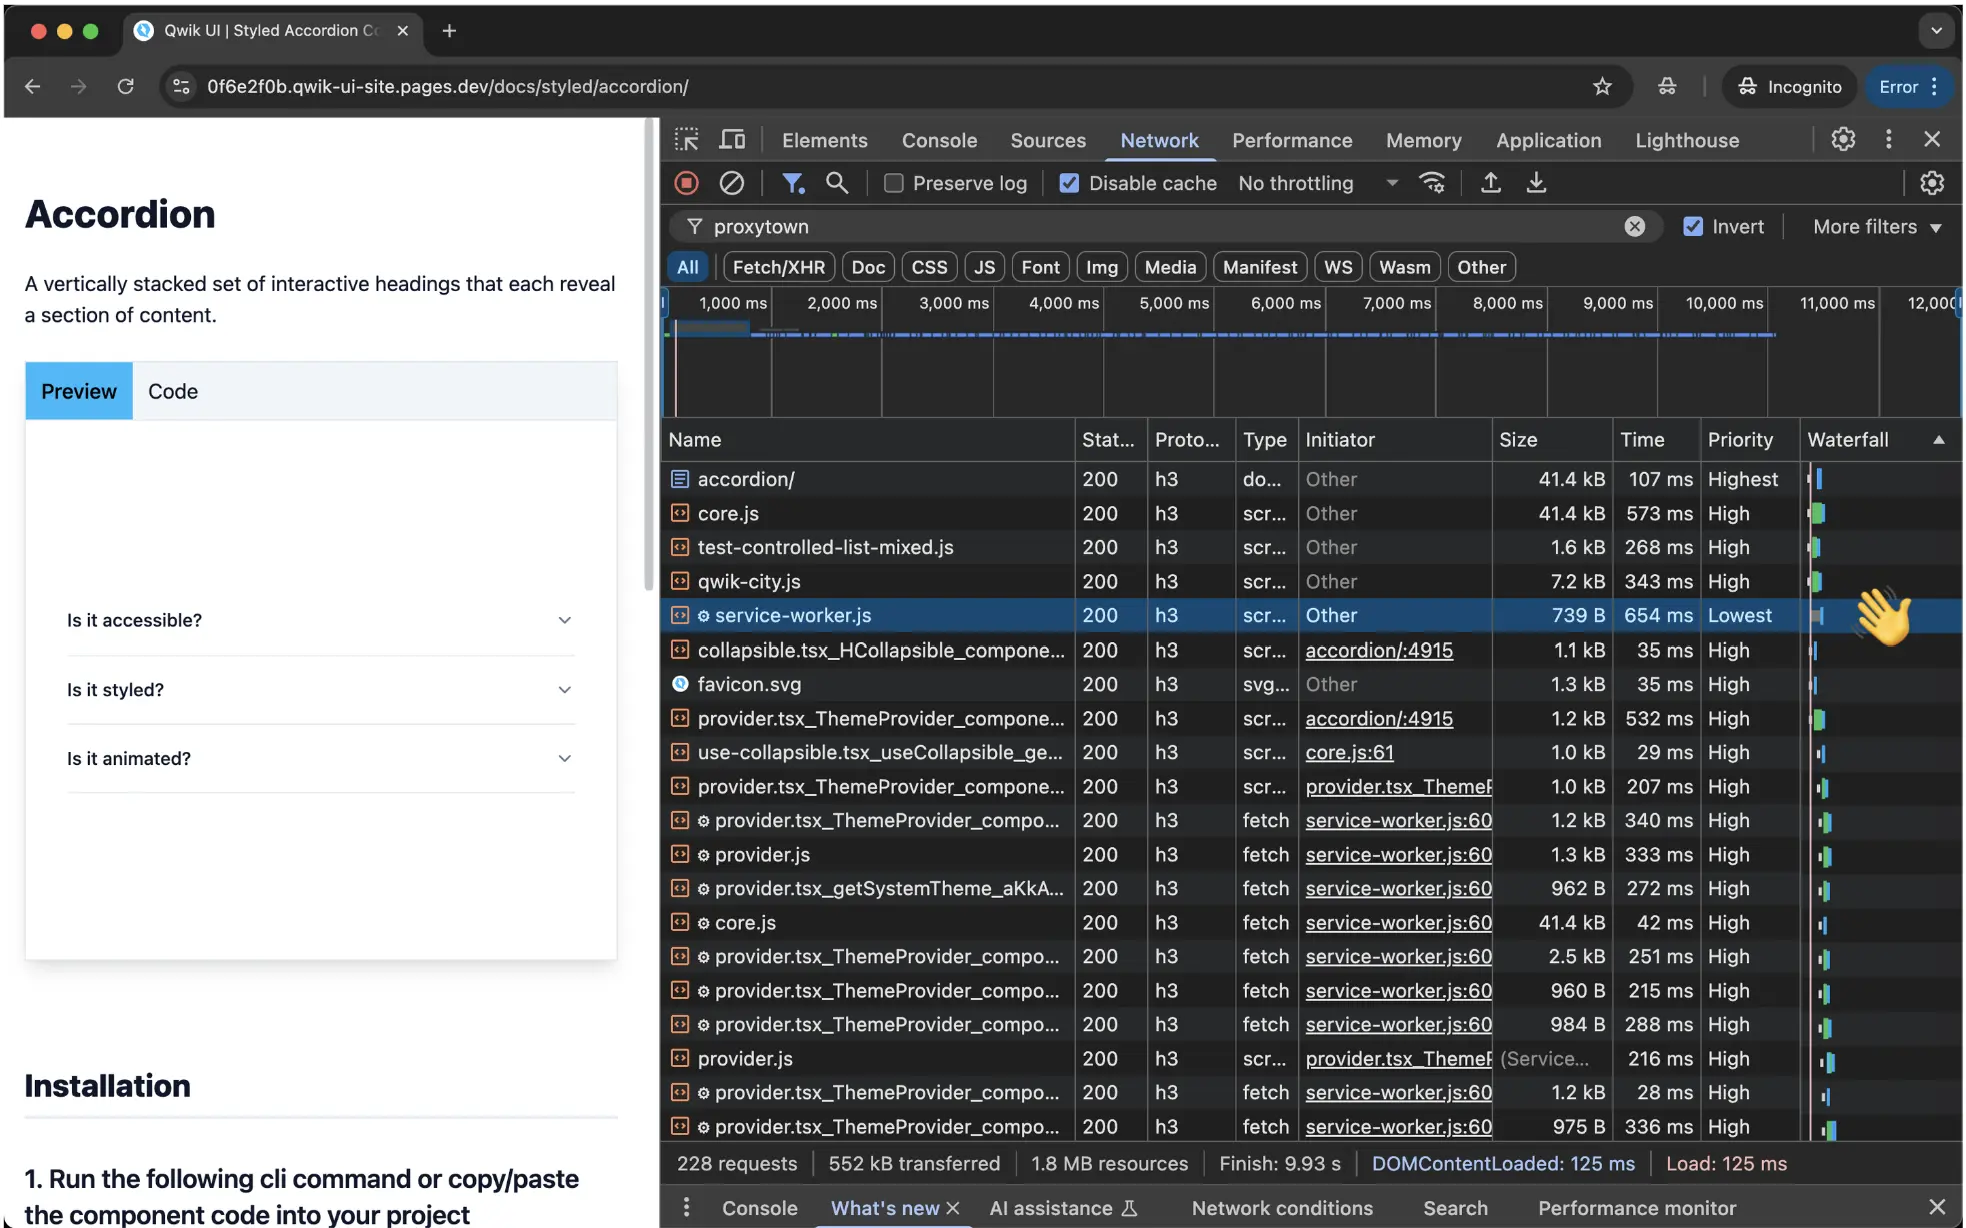Select the Code tab in preview
1966x1228 pixels.
tap(172, 391)
